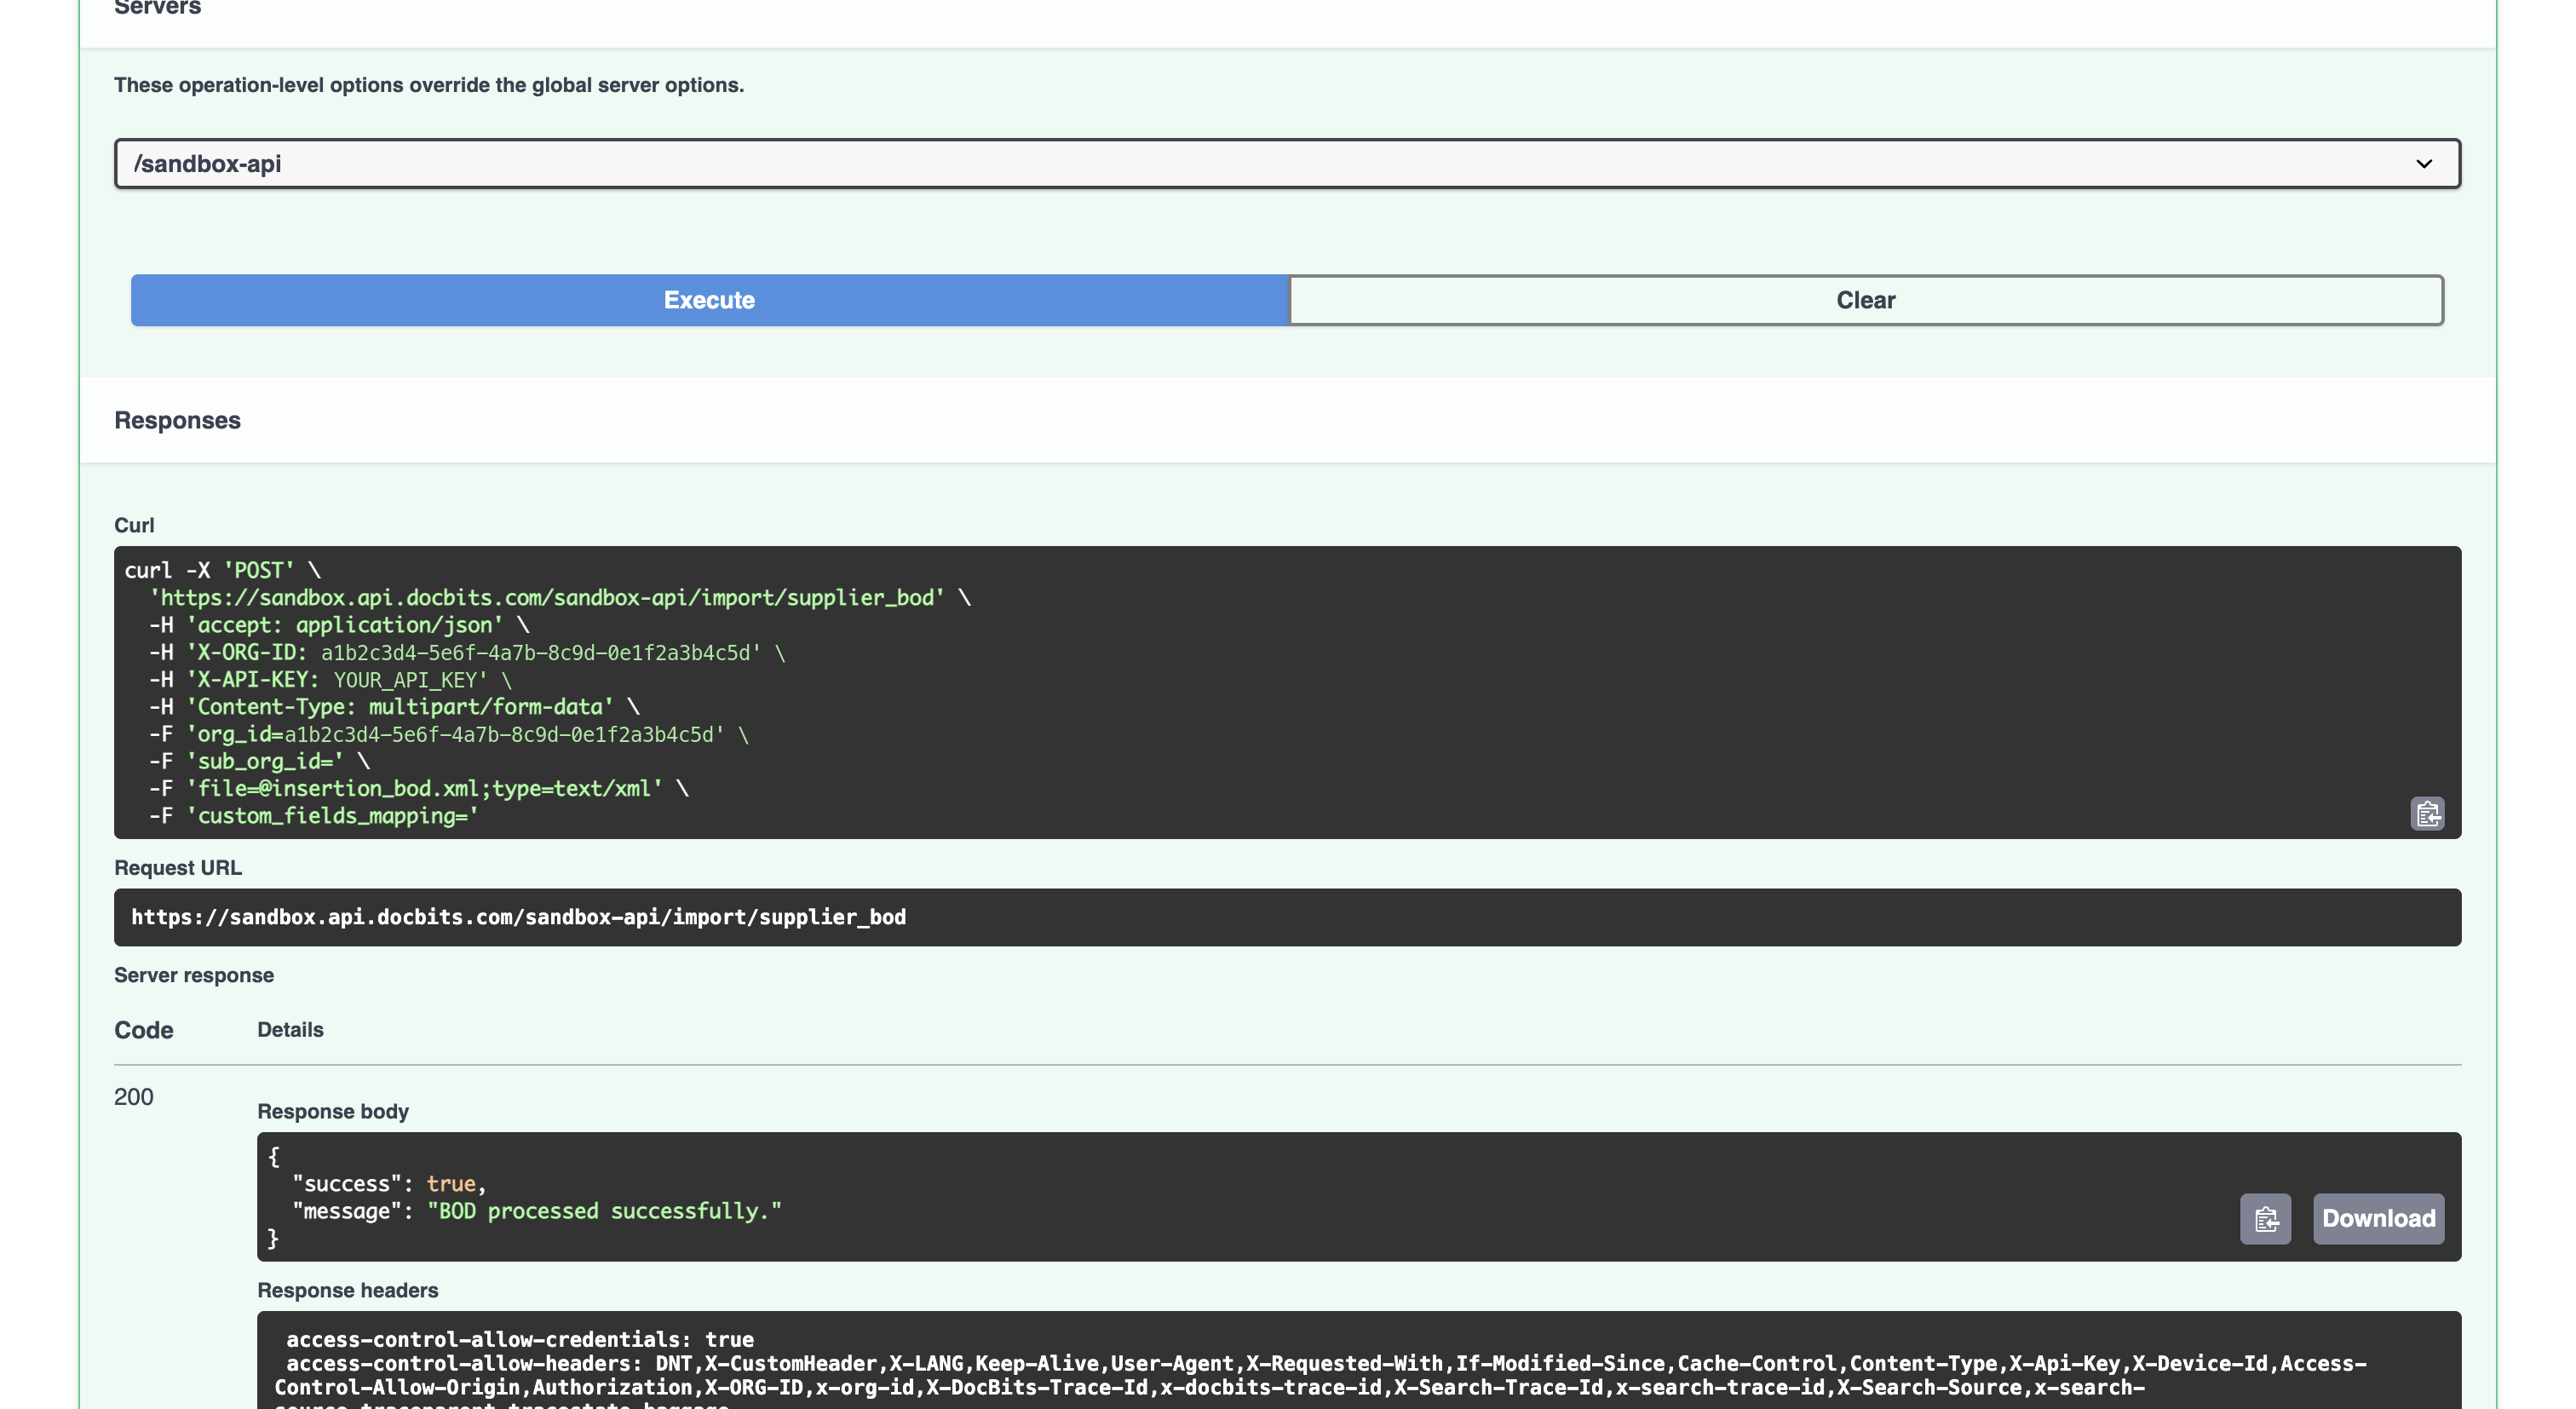Click the Response headers label
The height and width of the screenshot is (1409, 2576).
[348, 1290]
